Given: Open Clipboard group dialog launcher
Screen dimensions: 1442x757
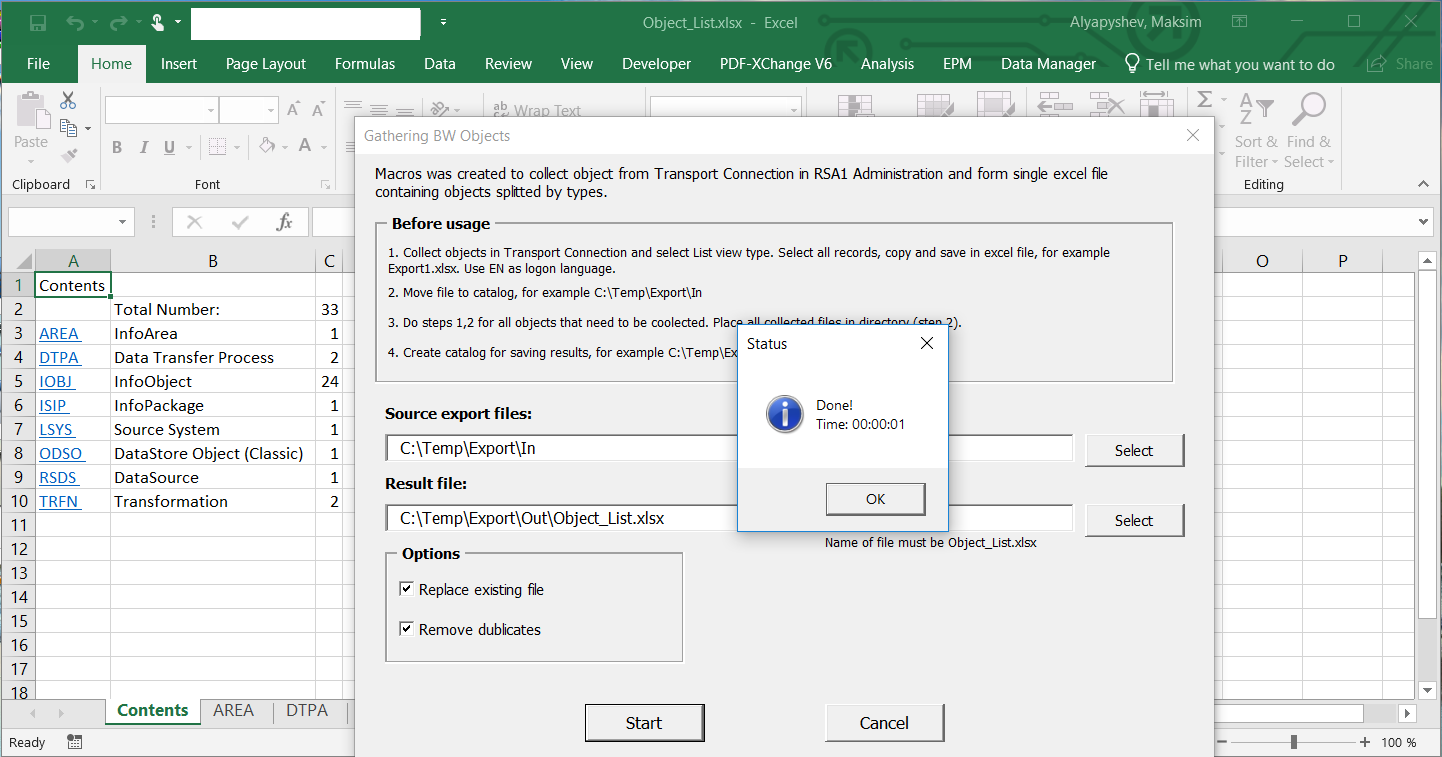Looking at the screenshot, I should click(90, 185).
